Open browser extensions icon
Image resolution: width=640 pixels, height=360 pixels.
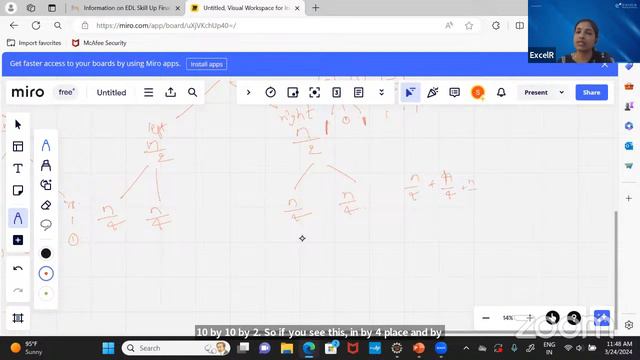496,26
